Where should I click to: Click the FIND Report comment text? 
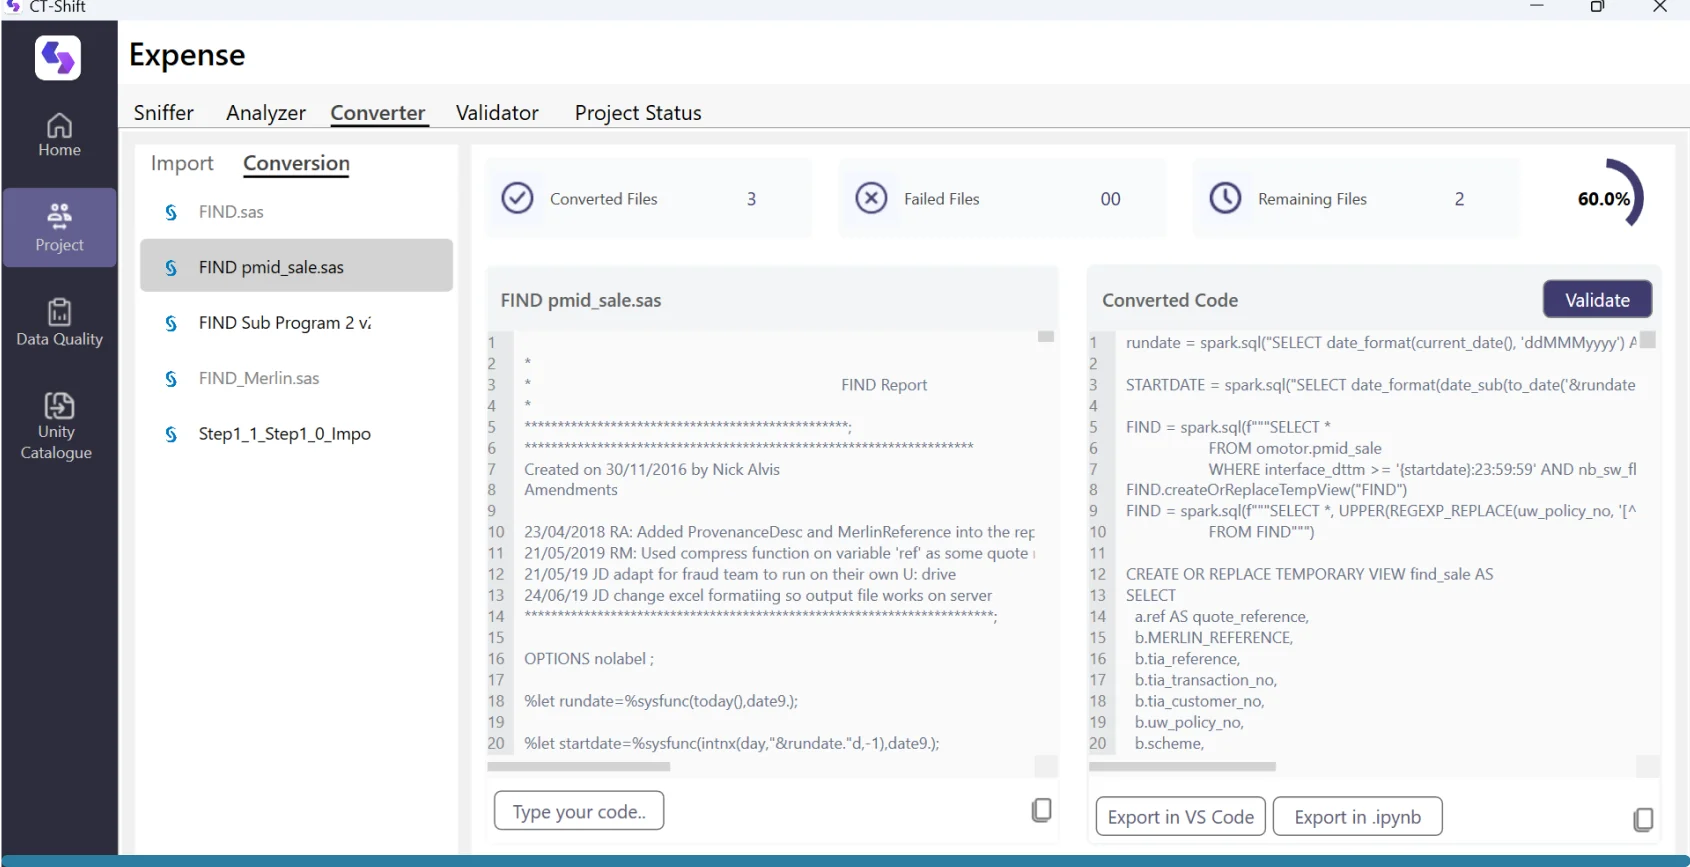884,385
